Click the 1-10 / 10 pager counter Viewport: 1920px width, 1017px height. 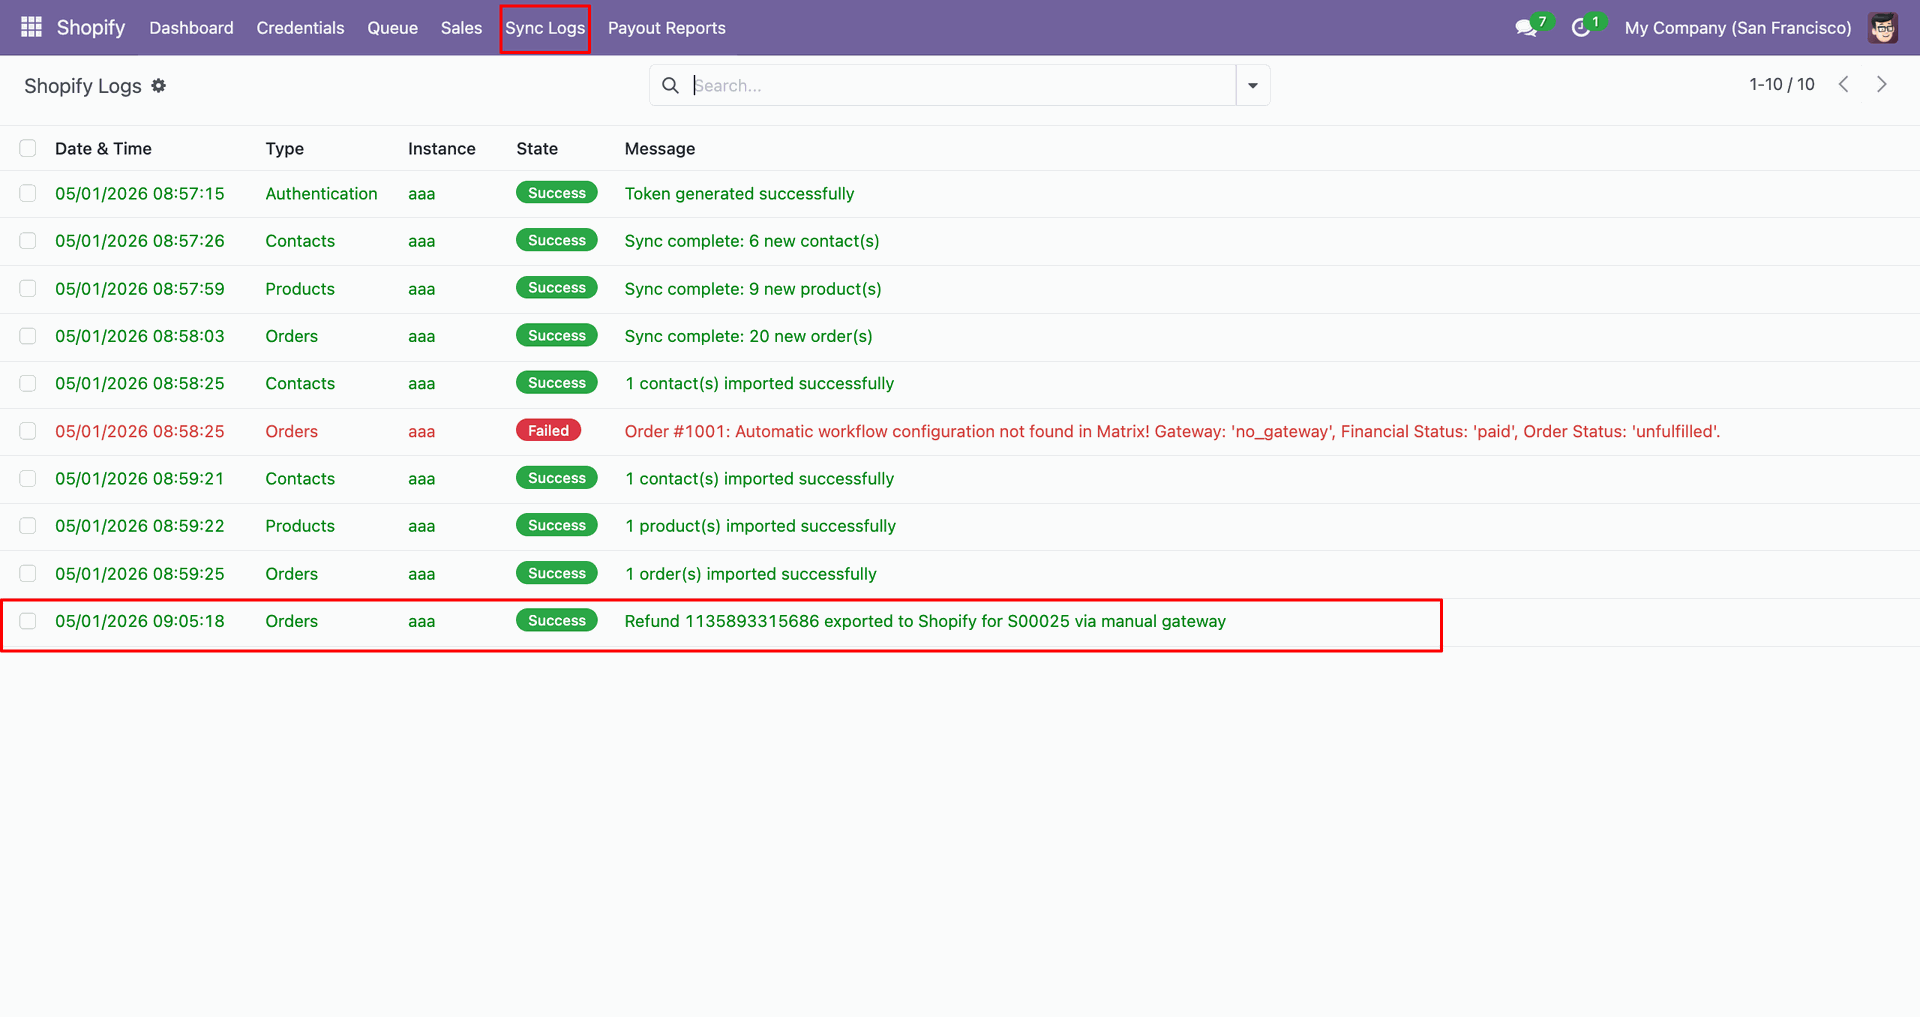click(x=1781, y=84)
